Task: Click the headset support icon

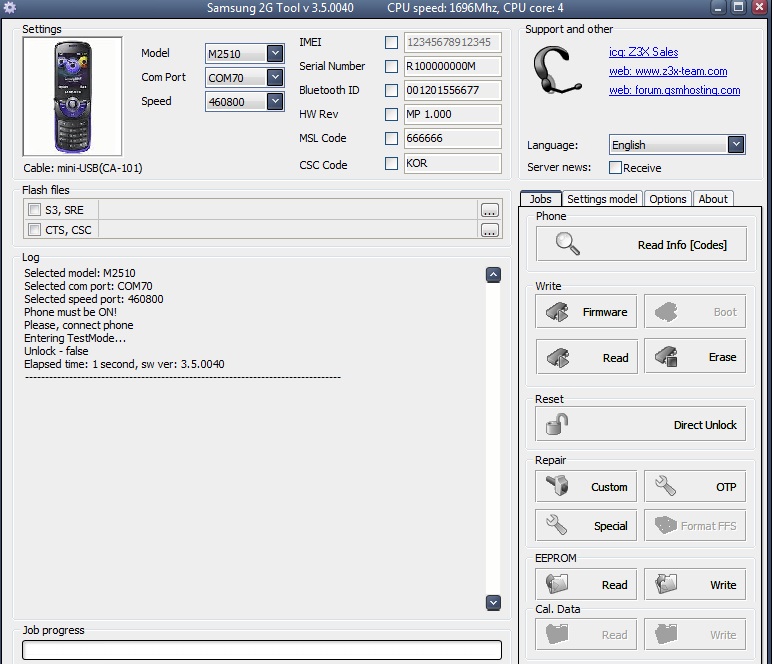Action: click(557, 70)
